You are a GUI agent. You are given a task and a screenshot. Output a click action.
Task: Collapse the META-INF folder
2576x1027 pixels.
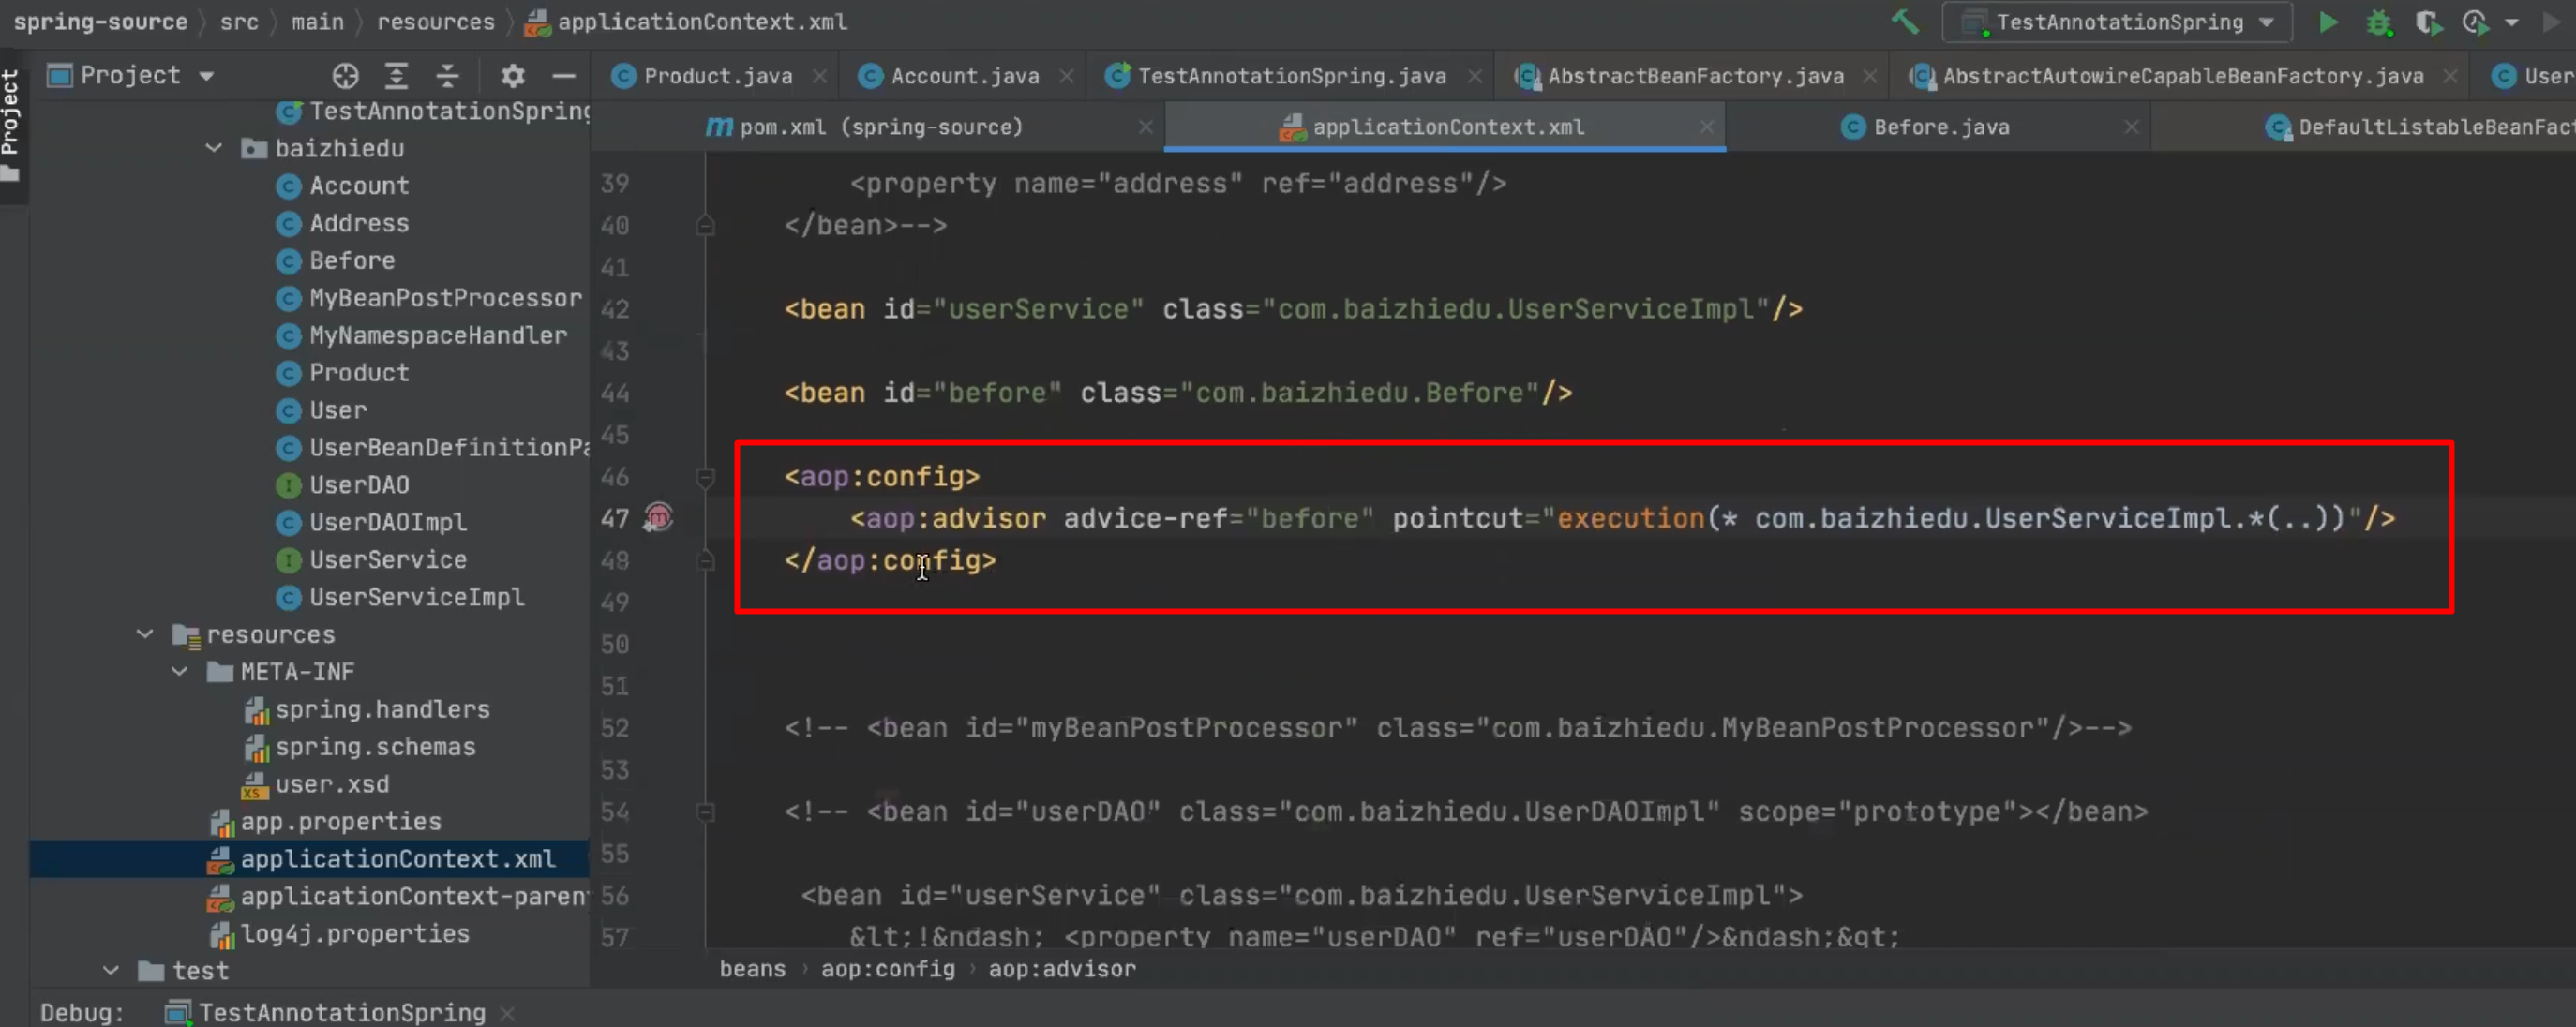tap(179, 671)
